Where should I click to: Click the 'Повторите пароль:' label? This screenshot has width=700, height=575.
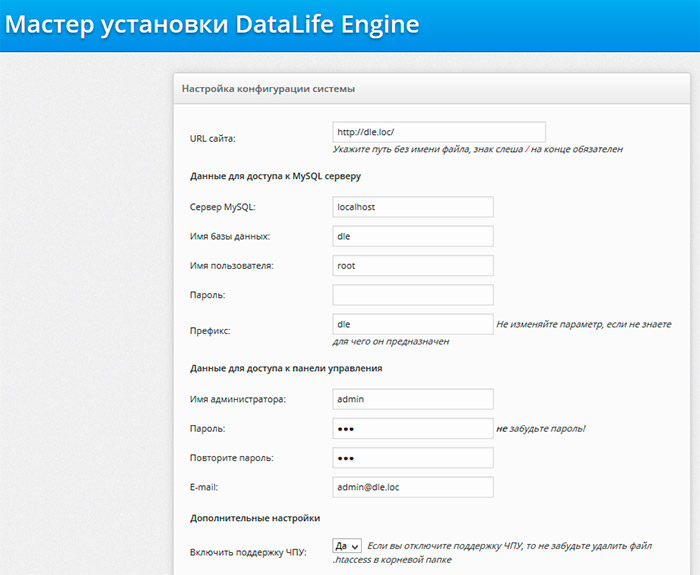tap(232, 458)
